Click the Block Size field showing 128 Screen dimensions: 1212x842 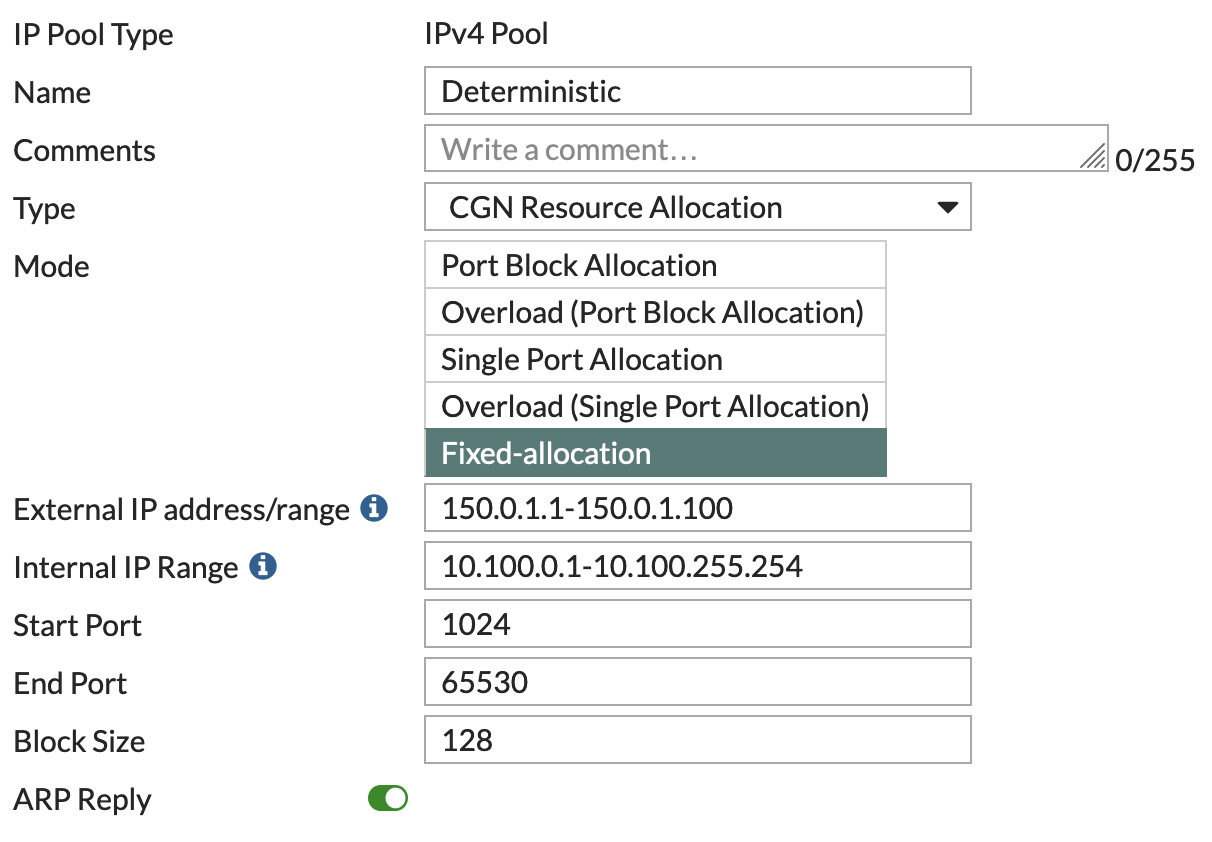(698, 740)
